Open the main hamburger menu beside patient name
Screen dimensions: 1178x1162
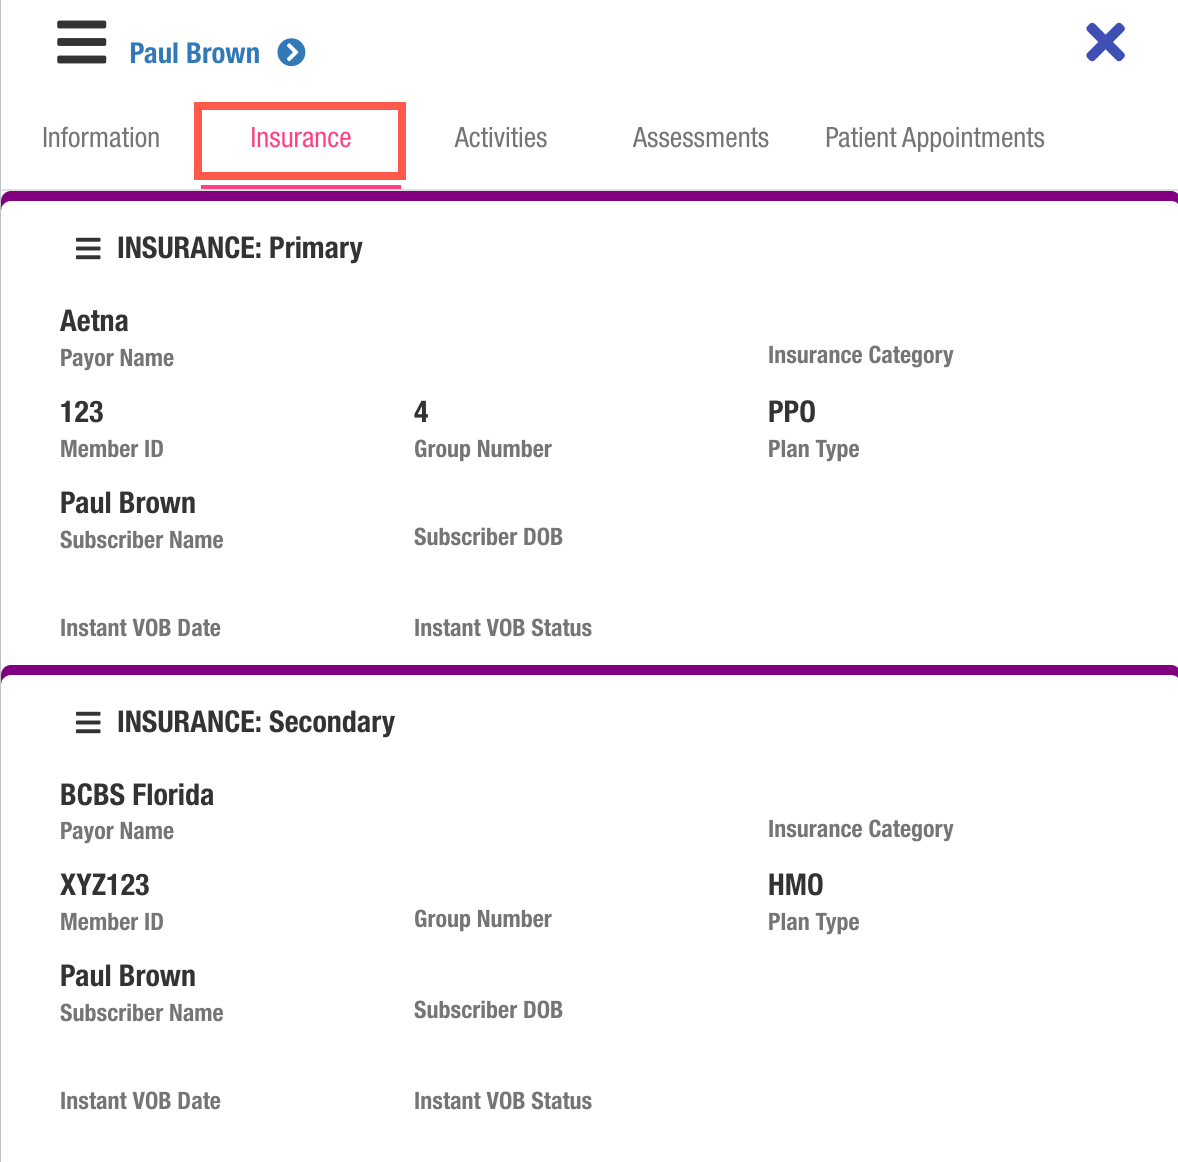82,43
